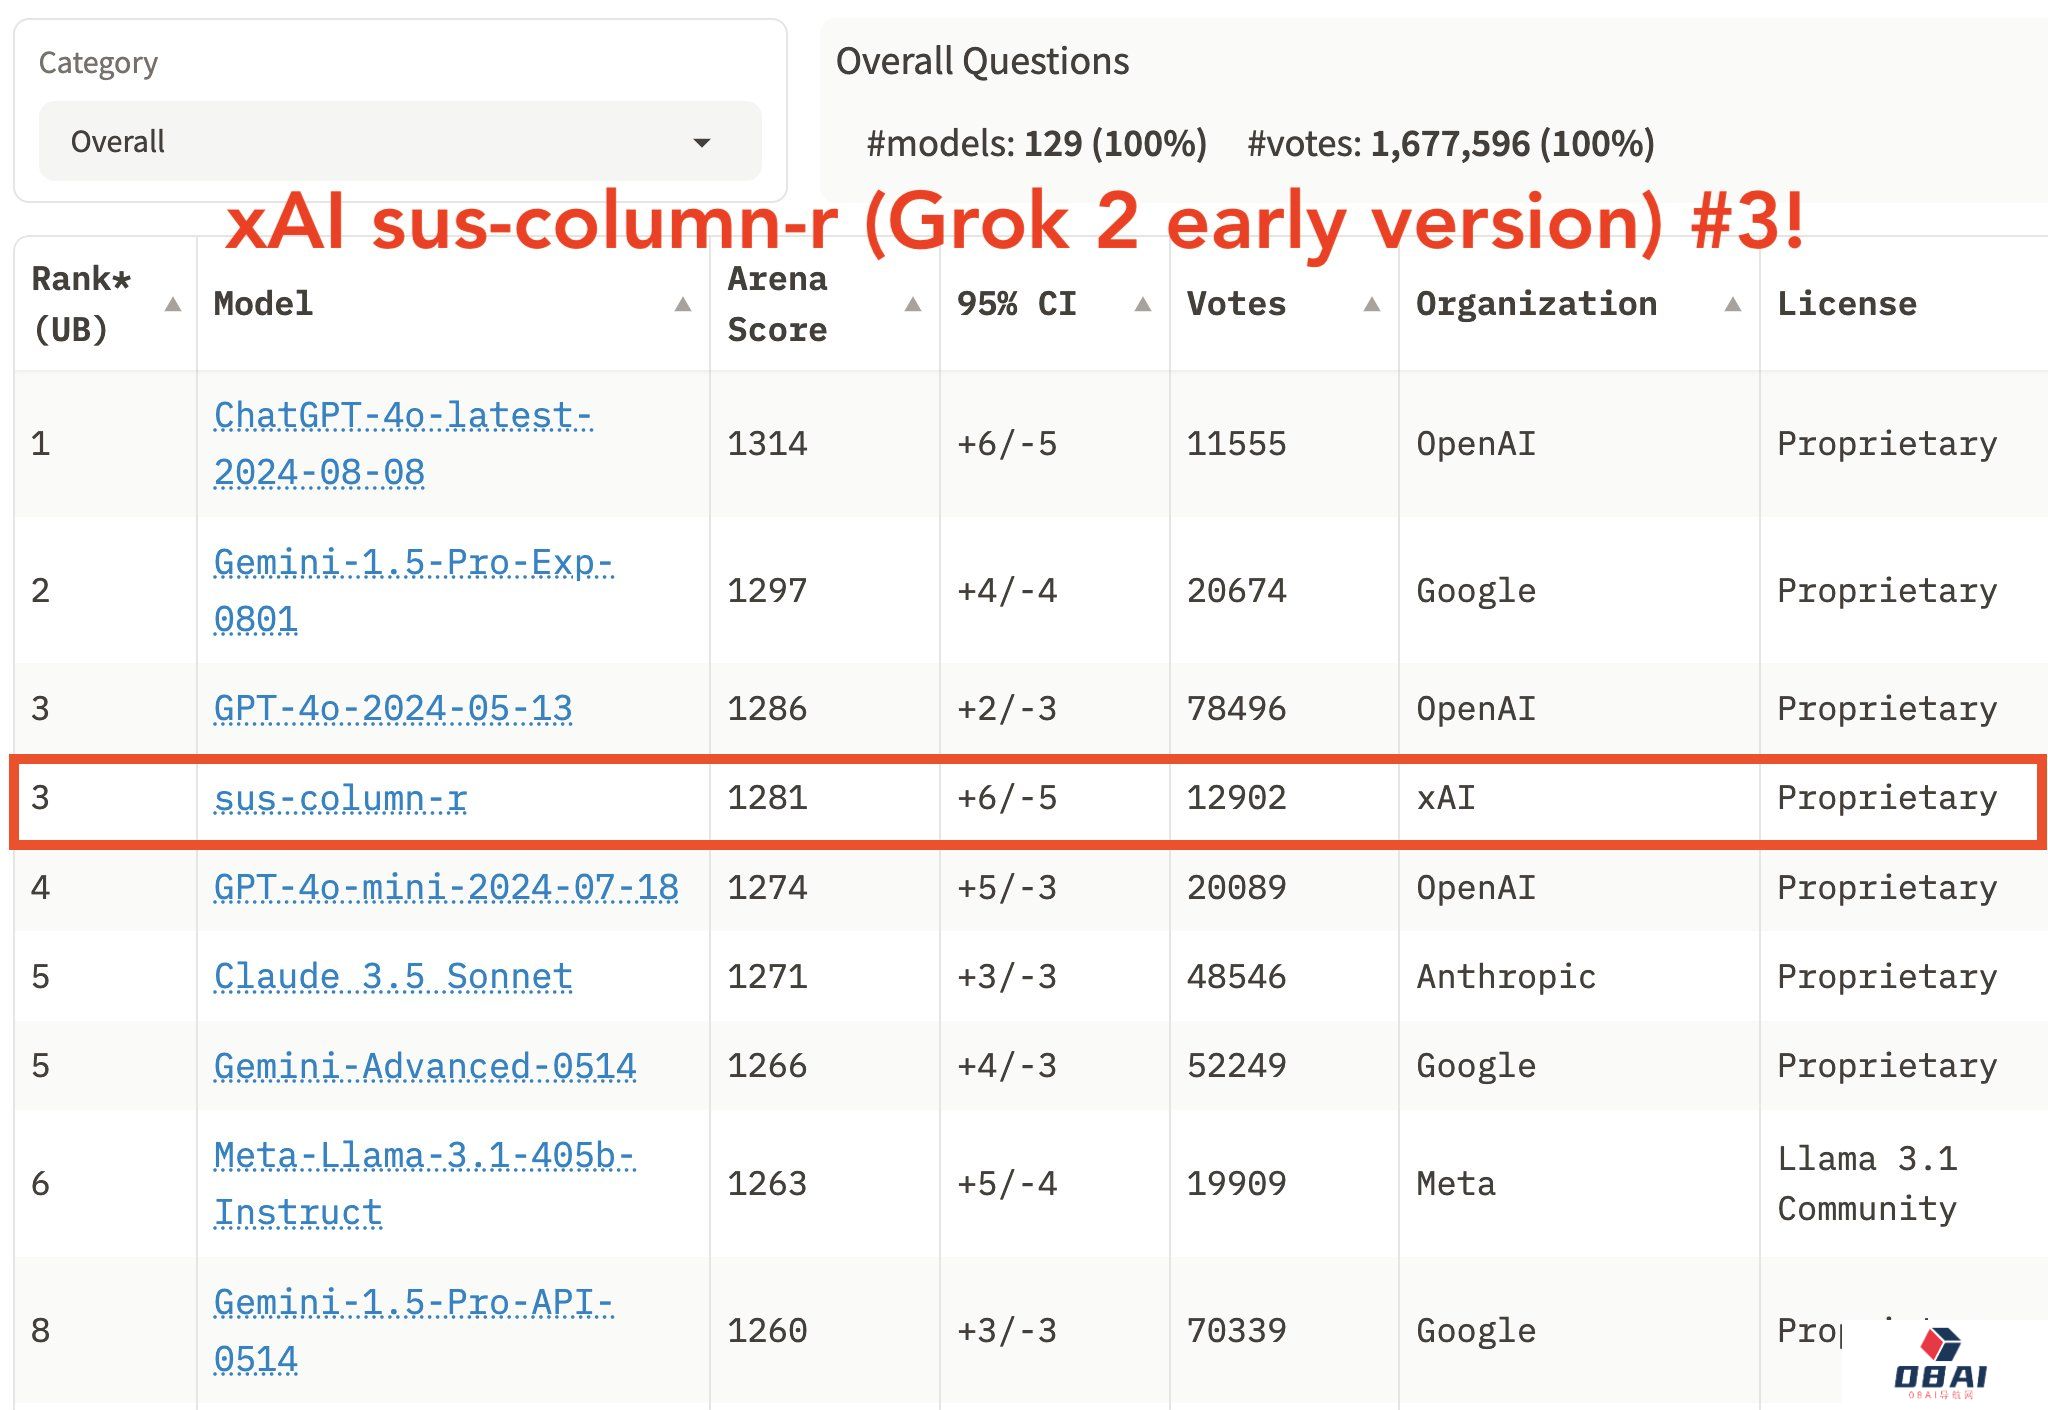
Task: Open the Category Overall dropdown
Action: 400,141
